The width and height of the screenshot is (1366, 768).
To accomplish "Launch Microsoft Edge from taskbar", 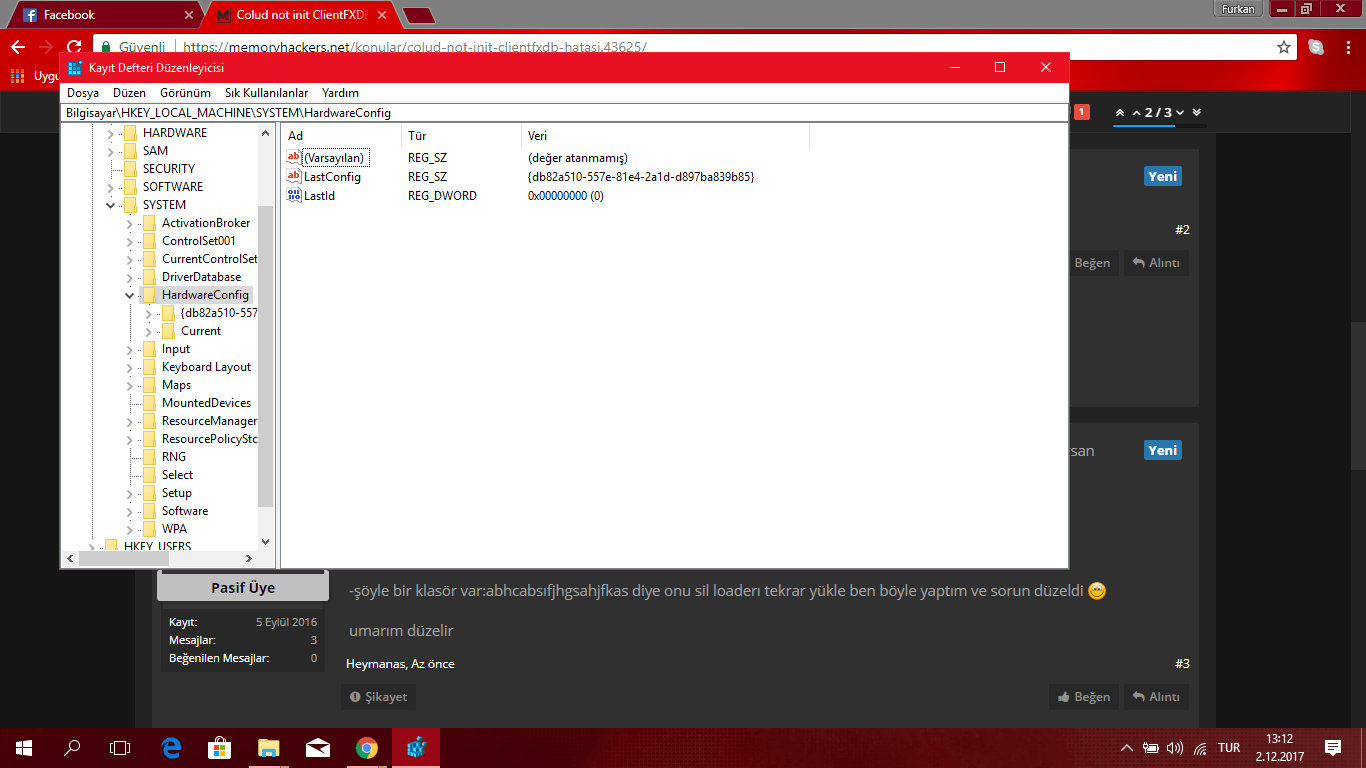I will pos(171,748).
